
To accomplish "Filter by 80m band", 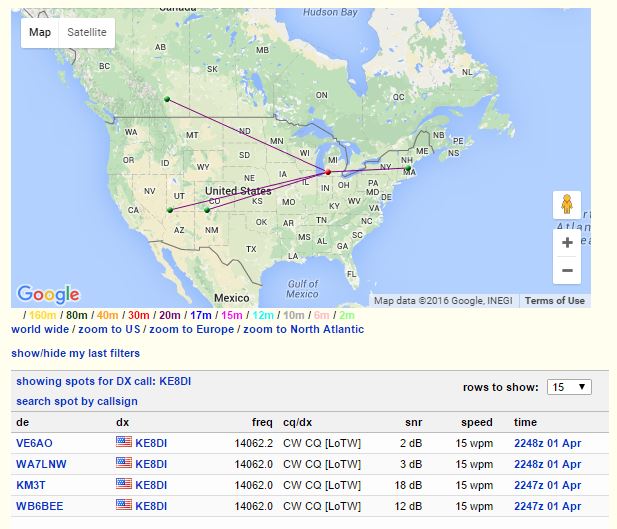I will pos(76,315).
